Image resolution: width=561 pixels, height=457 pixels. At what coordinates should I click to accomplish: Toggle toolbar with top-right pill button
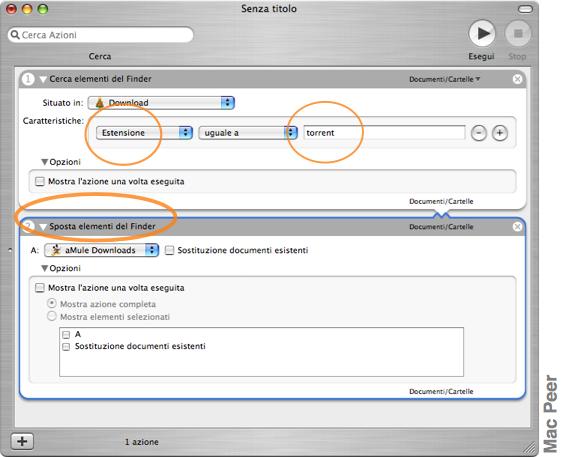click(x=525, y=9)
